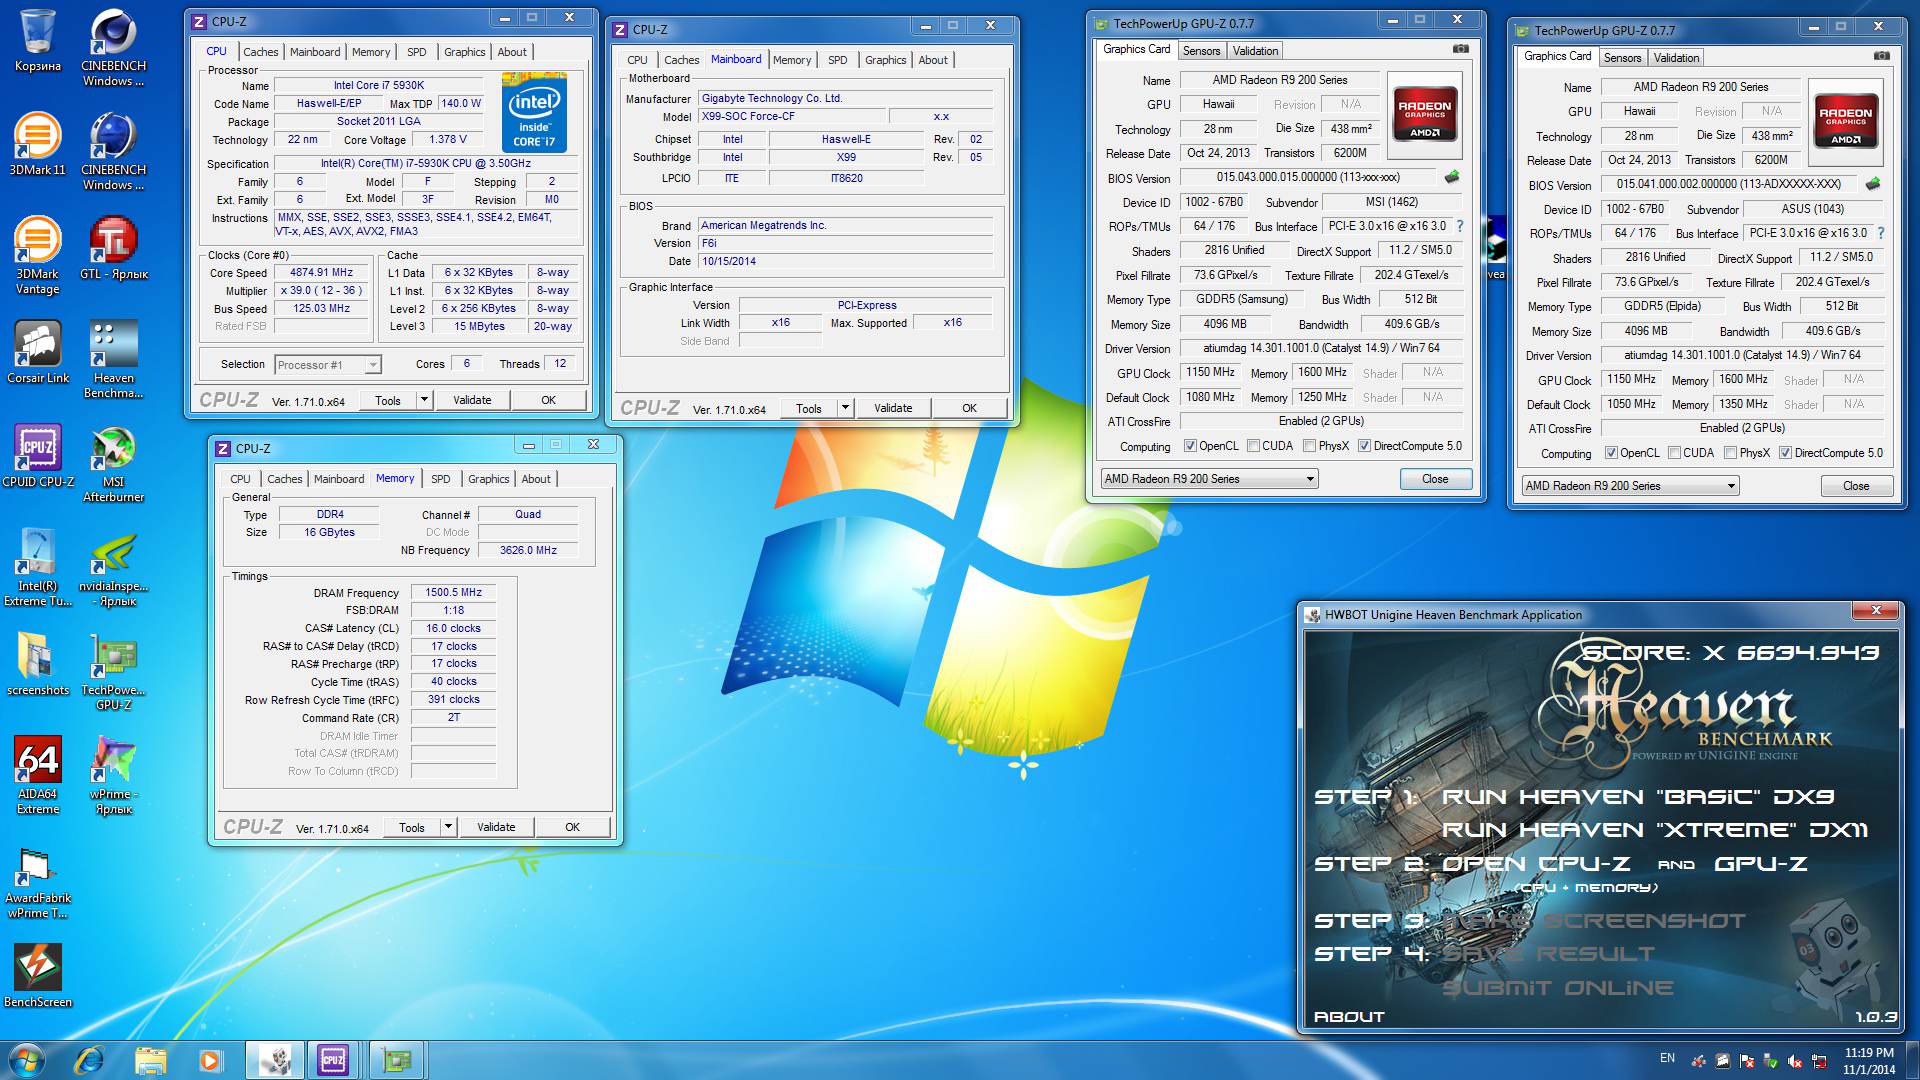The height and width of the screenshot is (1080, 1920).
Task: Open the Recycle Bin (Корзина) desktop icon
Action: click(38, 40)
